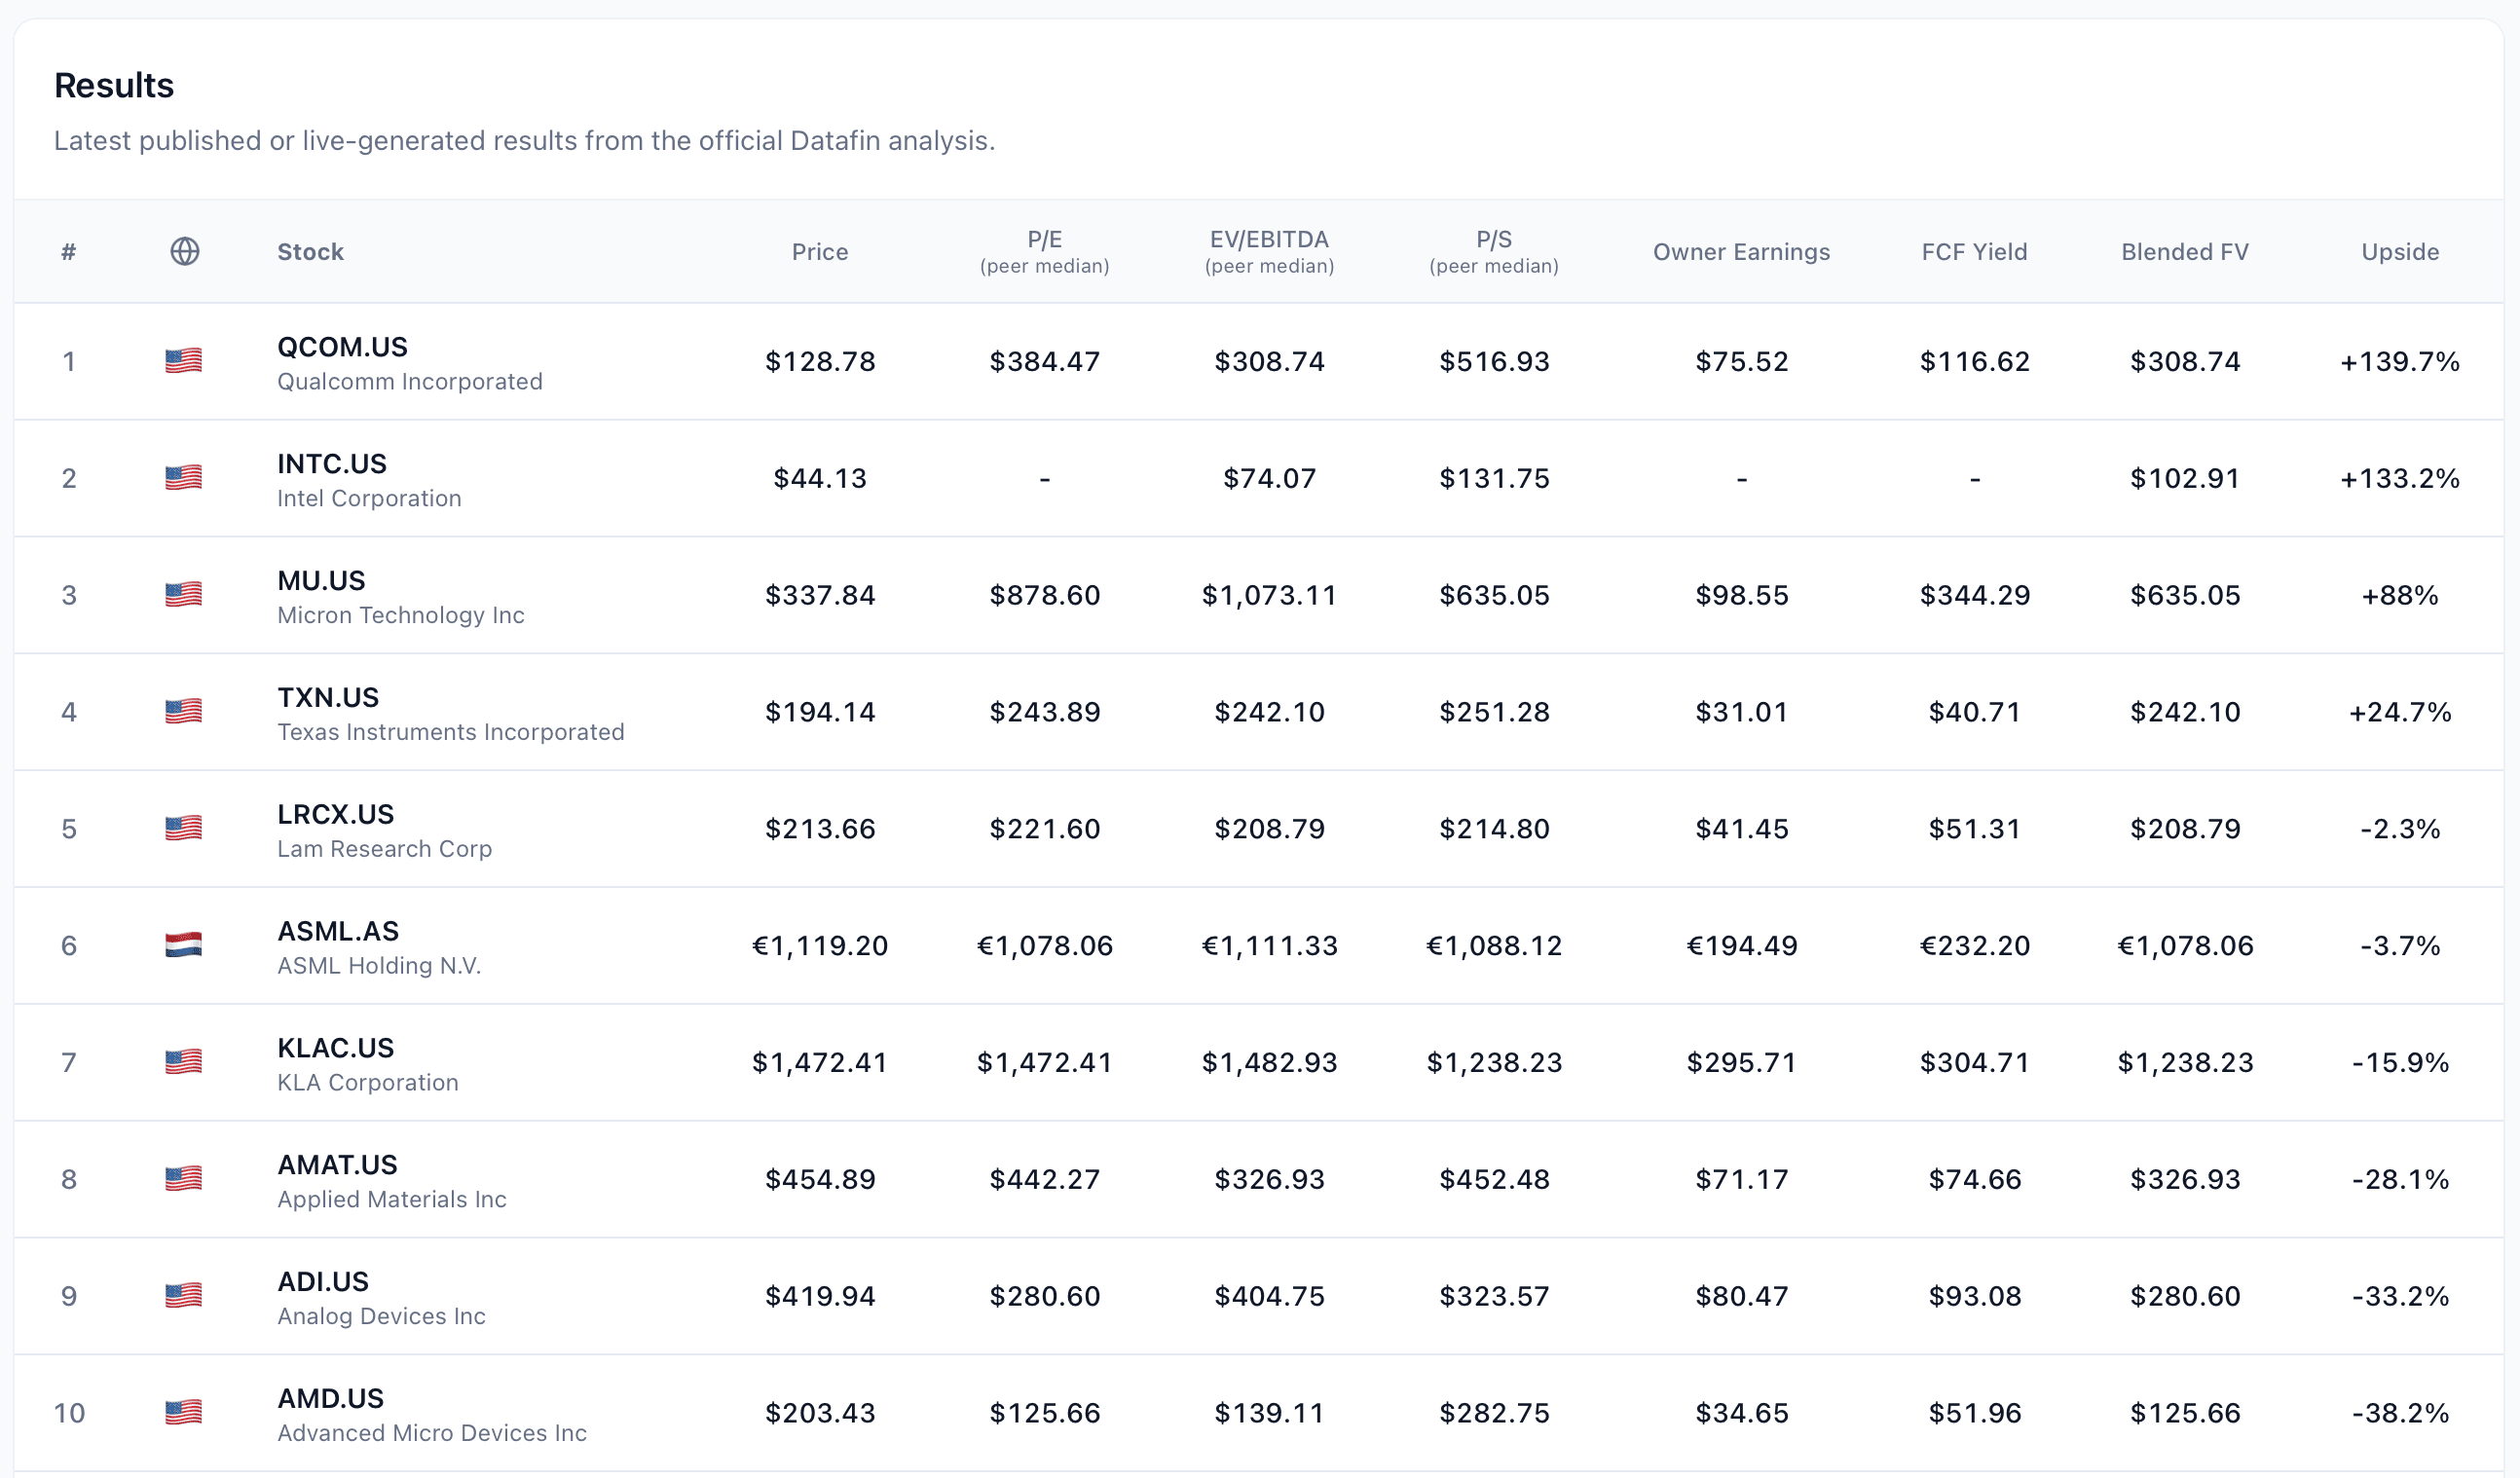Screen dimensions: 2520x1478
Task: Click the -3.7% upside value for ASML
Action: pos(2400,946)
